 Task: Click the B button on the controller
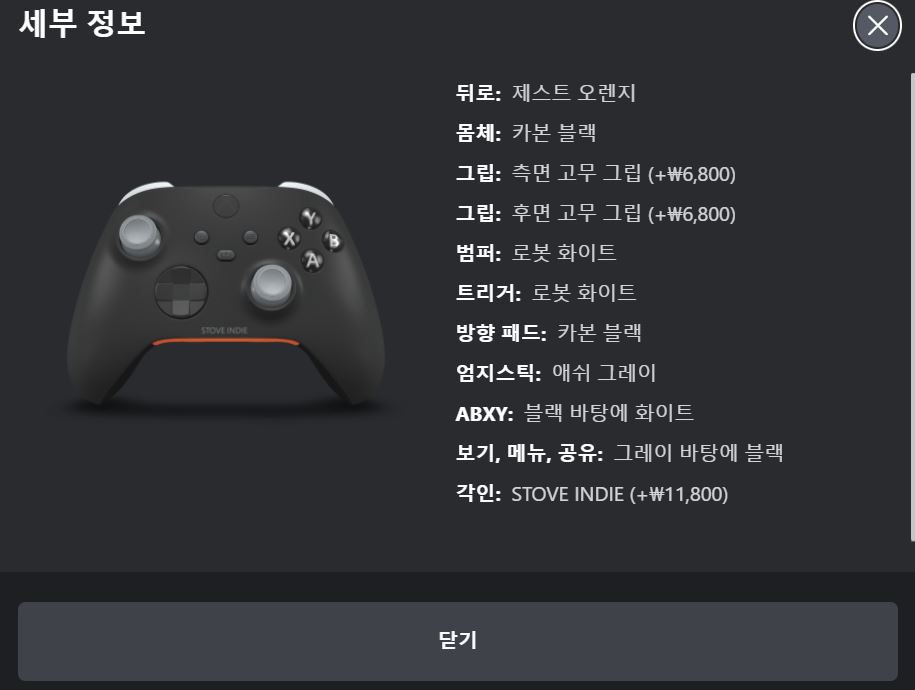coord(333,241)
